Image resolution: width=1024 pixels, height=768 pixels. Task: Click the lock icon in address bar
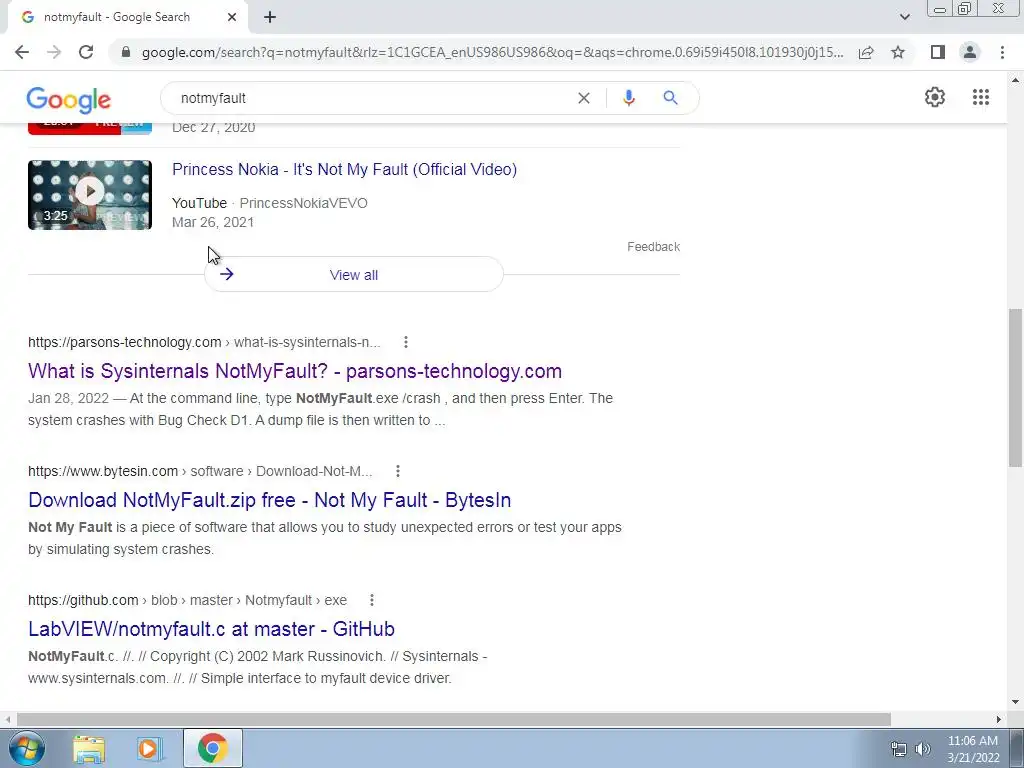126,52
